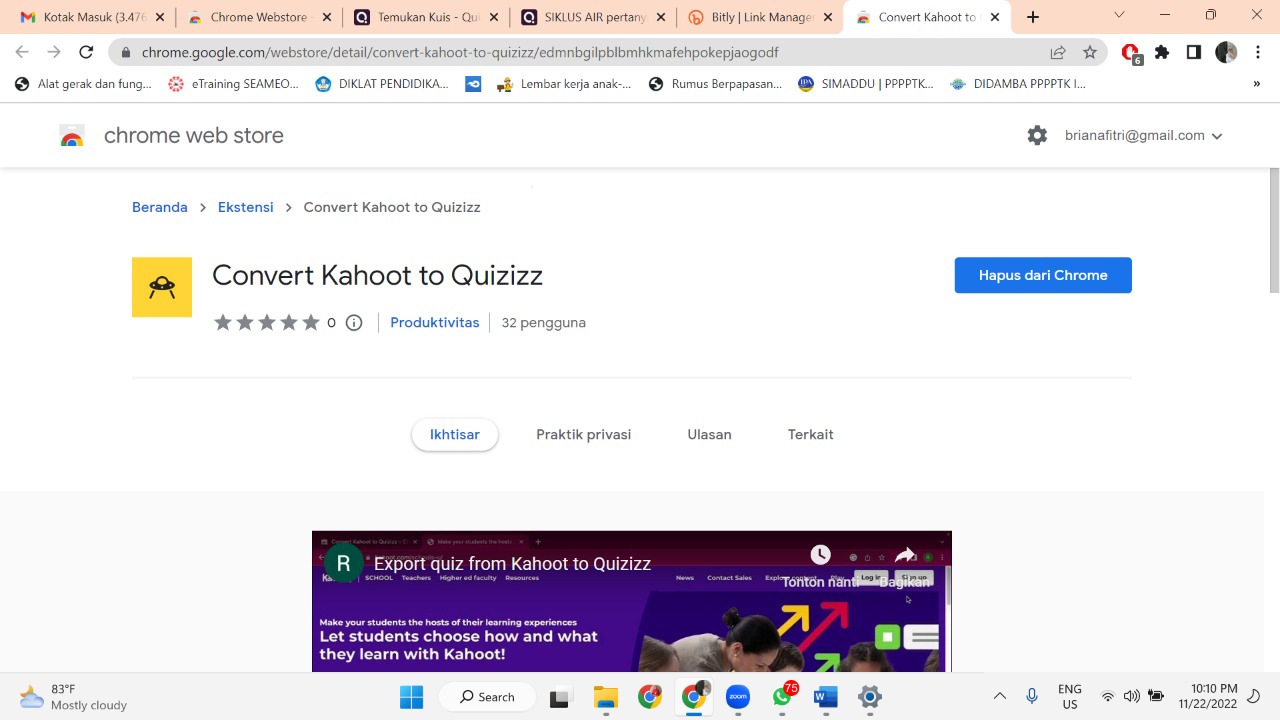Open the Extensions puzzle icon
The width and height of the screenshot is (1280, 720).
[1162, 52]
